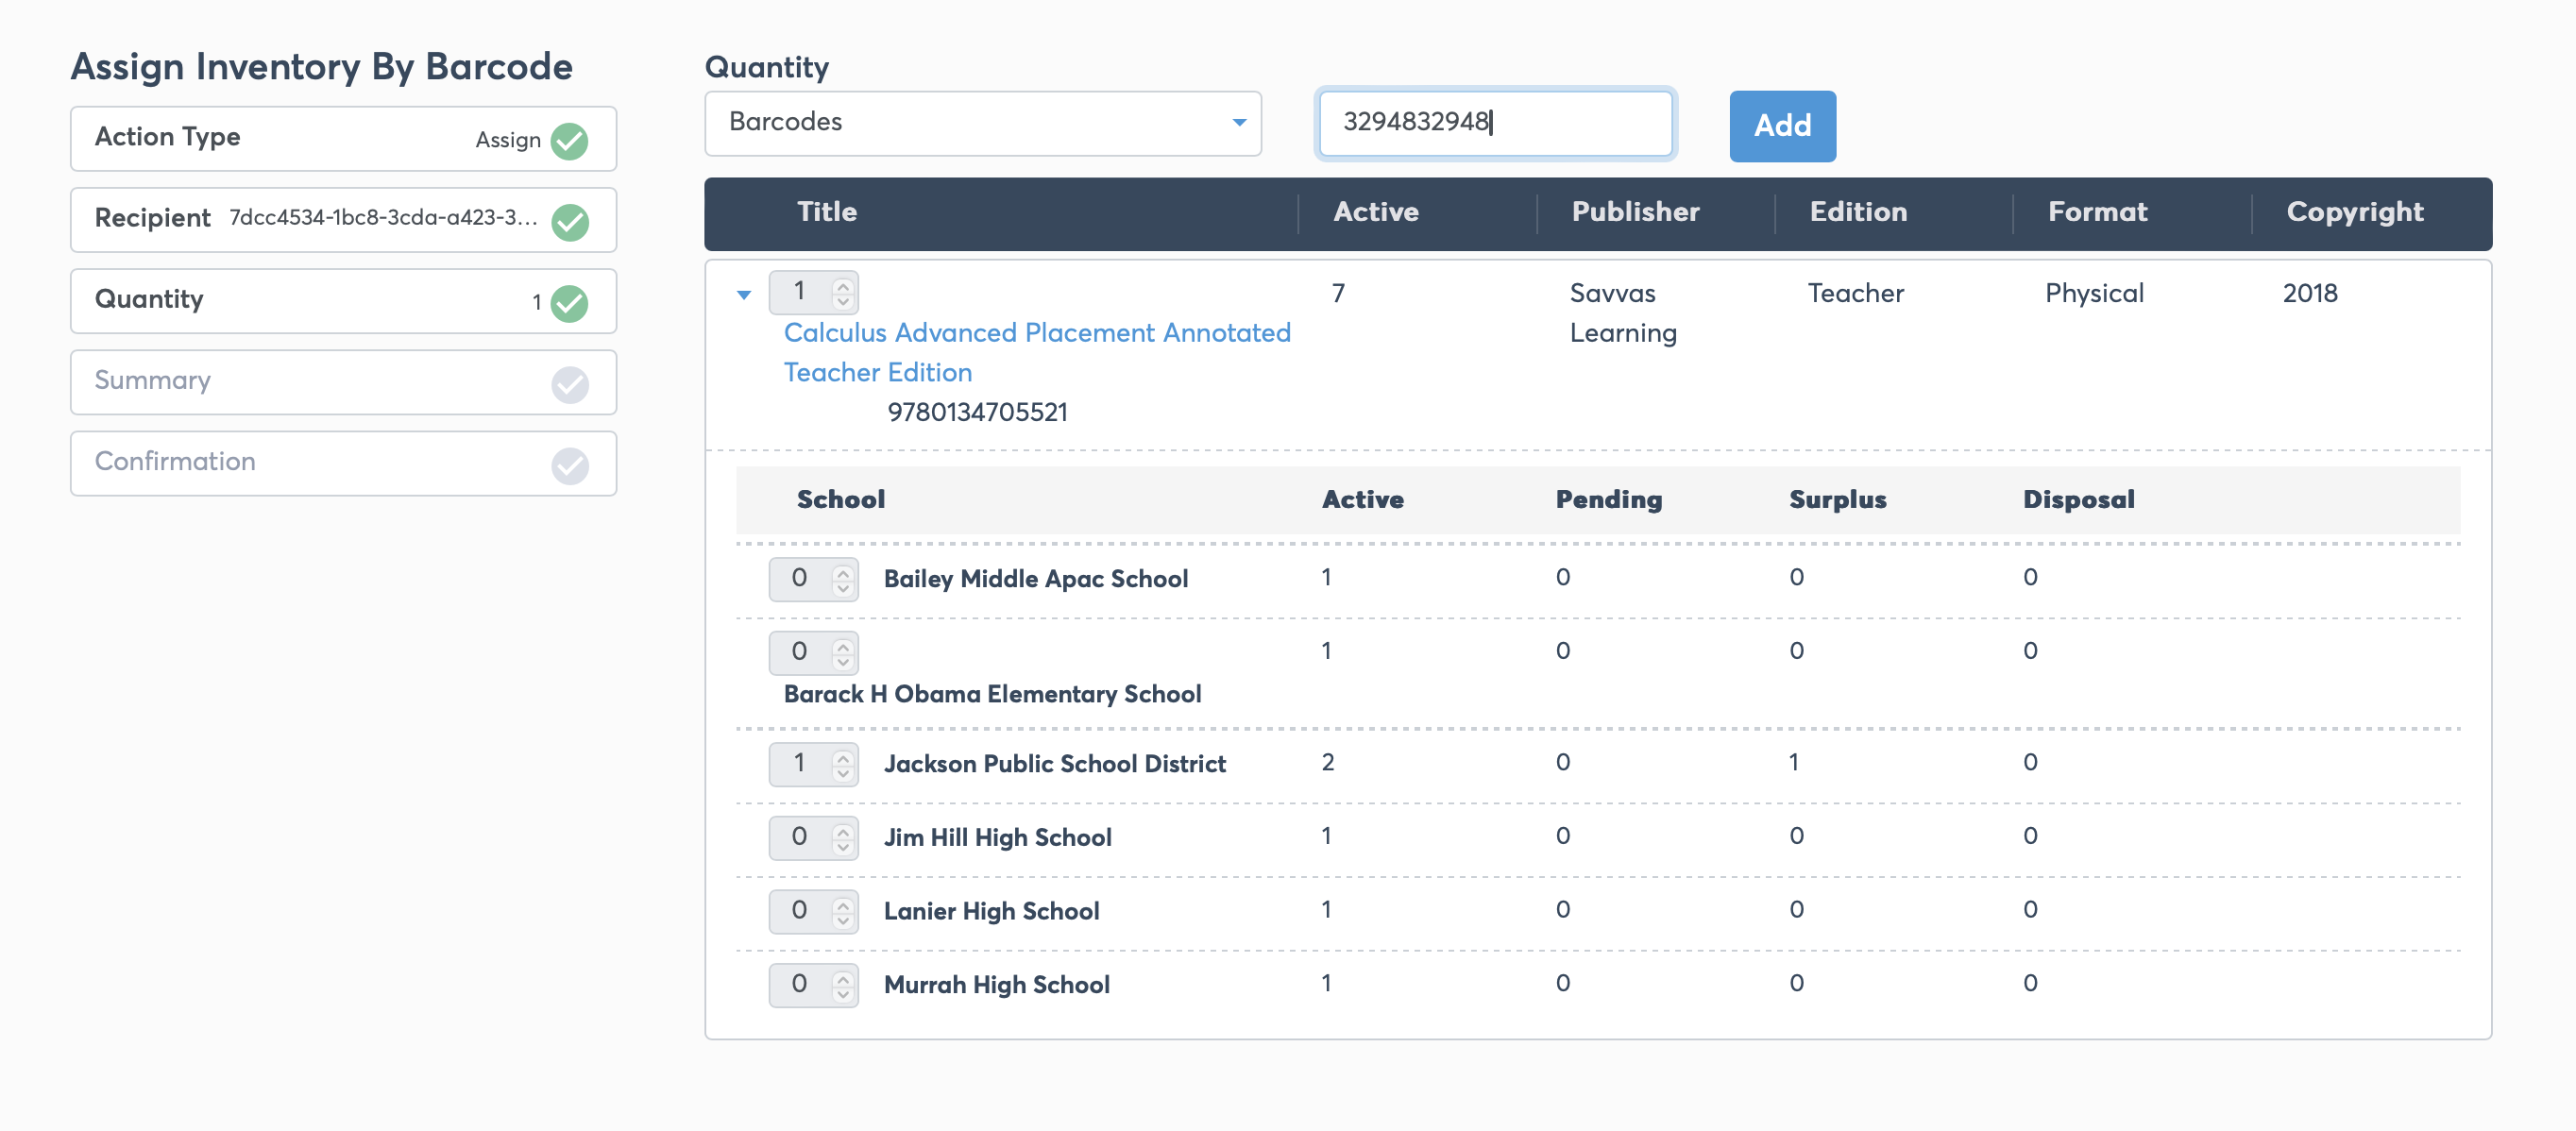Select the Recipient step
The image size is (2576, 1131).
click(x=343, y=219)
